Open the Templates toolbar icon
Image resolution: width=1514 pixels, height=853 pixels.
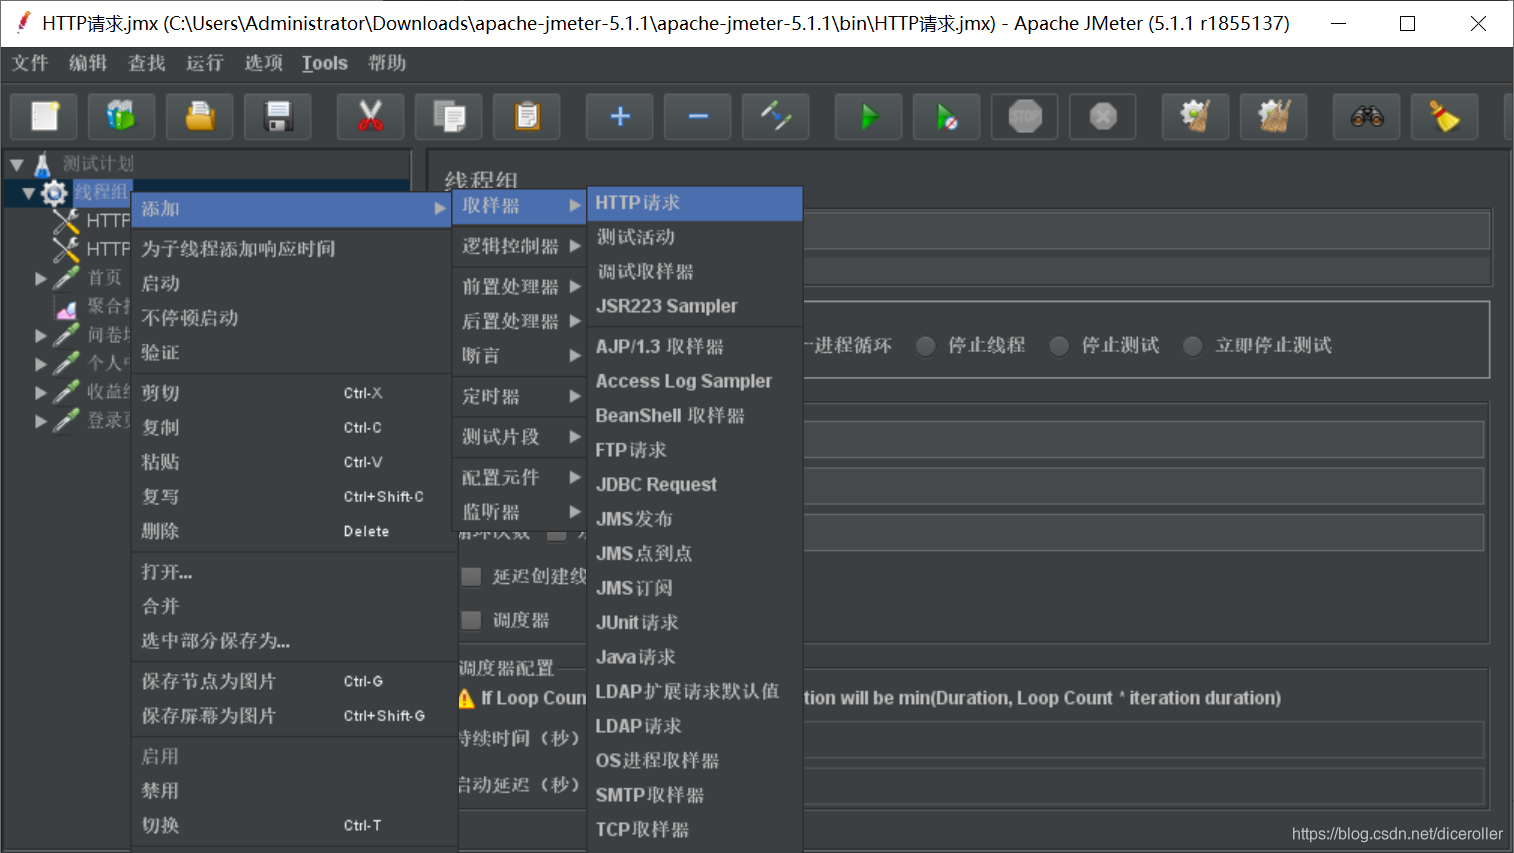[x=121, y=116]
